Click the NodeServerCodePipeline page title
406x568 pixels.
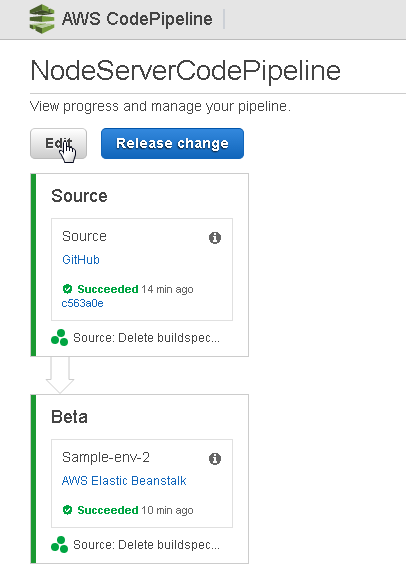185,71
